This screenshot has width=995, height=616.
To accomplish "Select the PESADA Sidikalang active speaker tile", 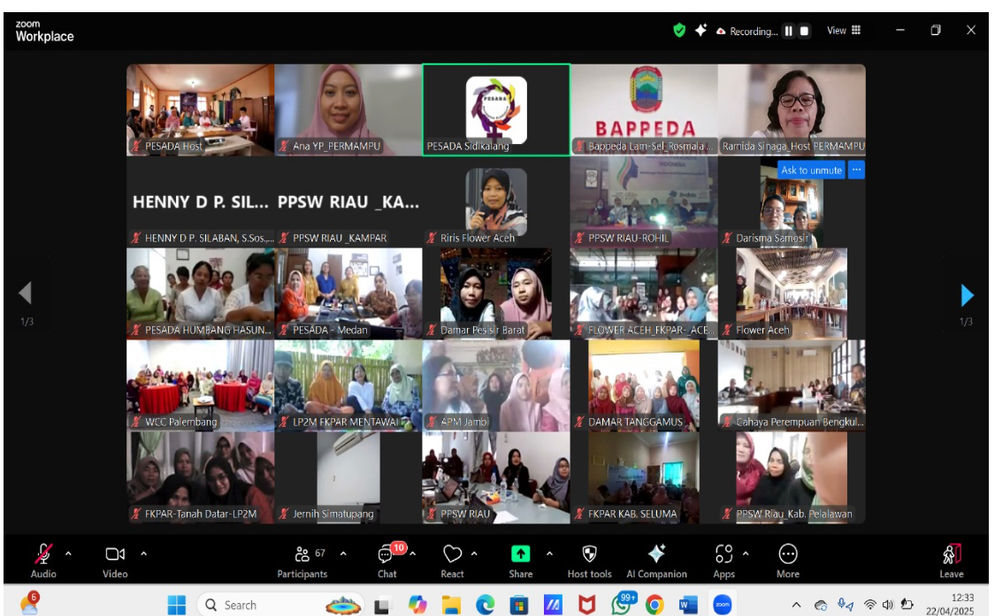I will click(x=496, y=110).
